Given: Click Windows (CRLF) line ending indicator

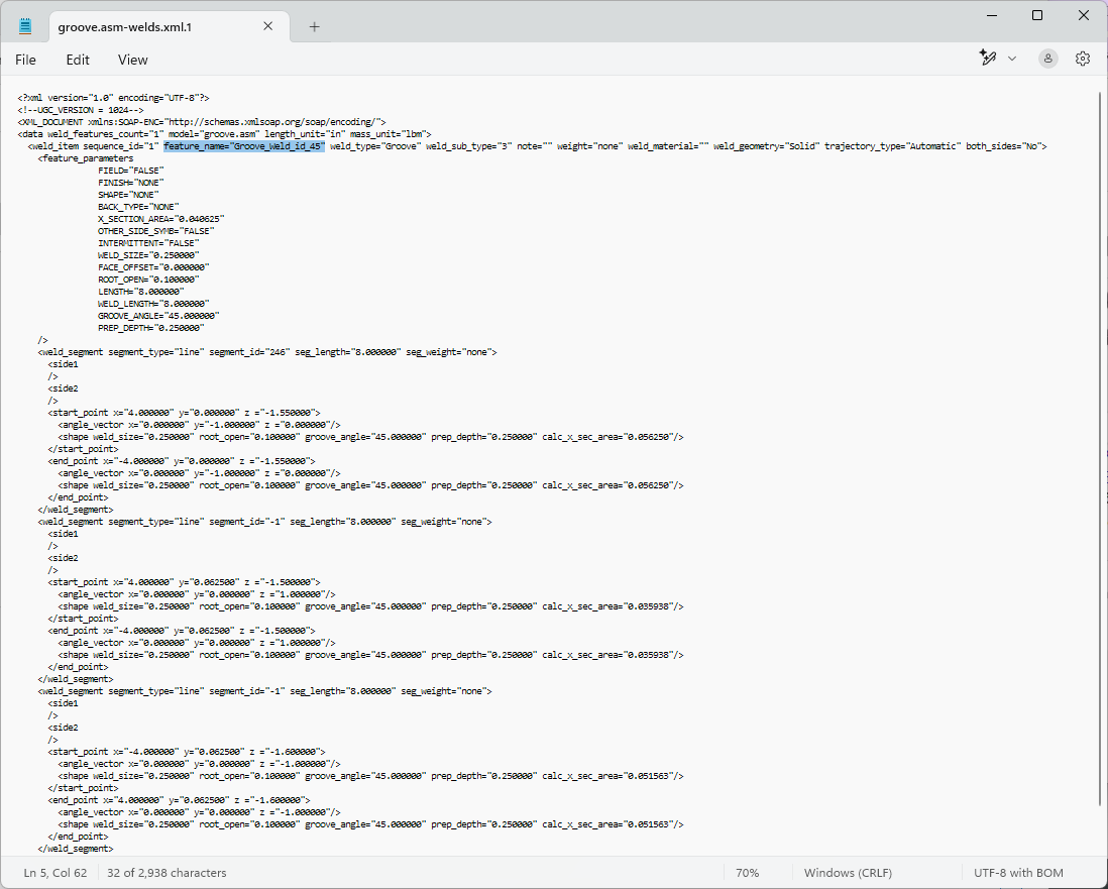Looking at the screenshot, I should (848, 873).
